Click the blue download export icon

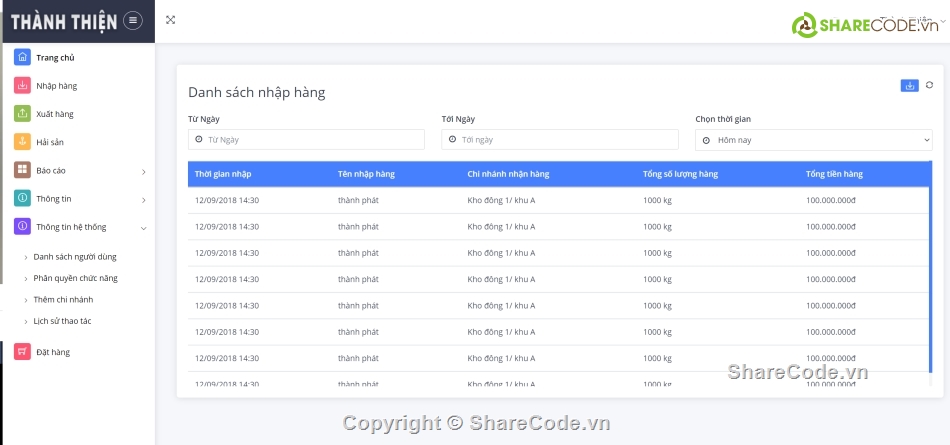pos(909,86)
